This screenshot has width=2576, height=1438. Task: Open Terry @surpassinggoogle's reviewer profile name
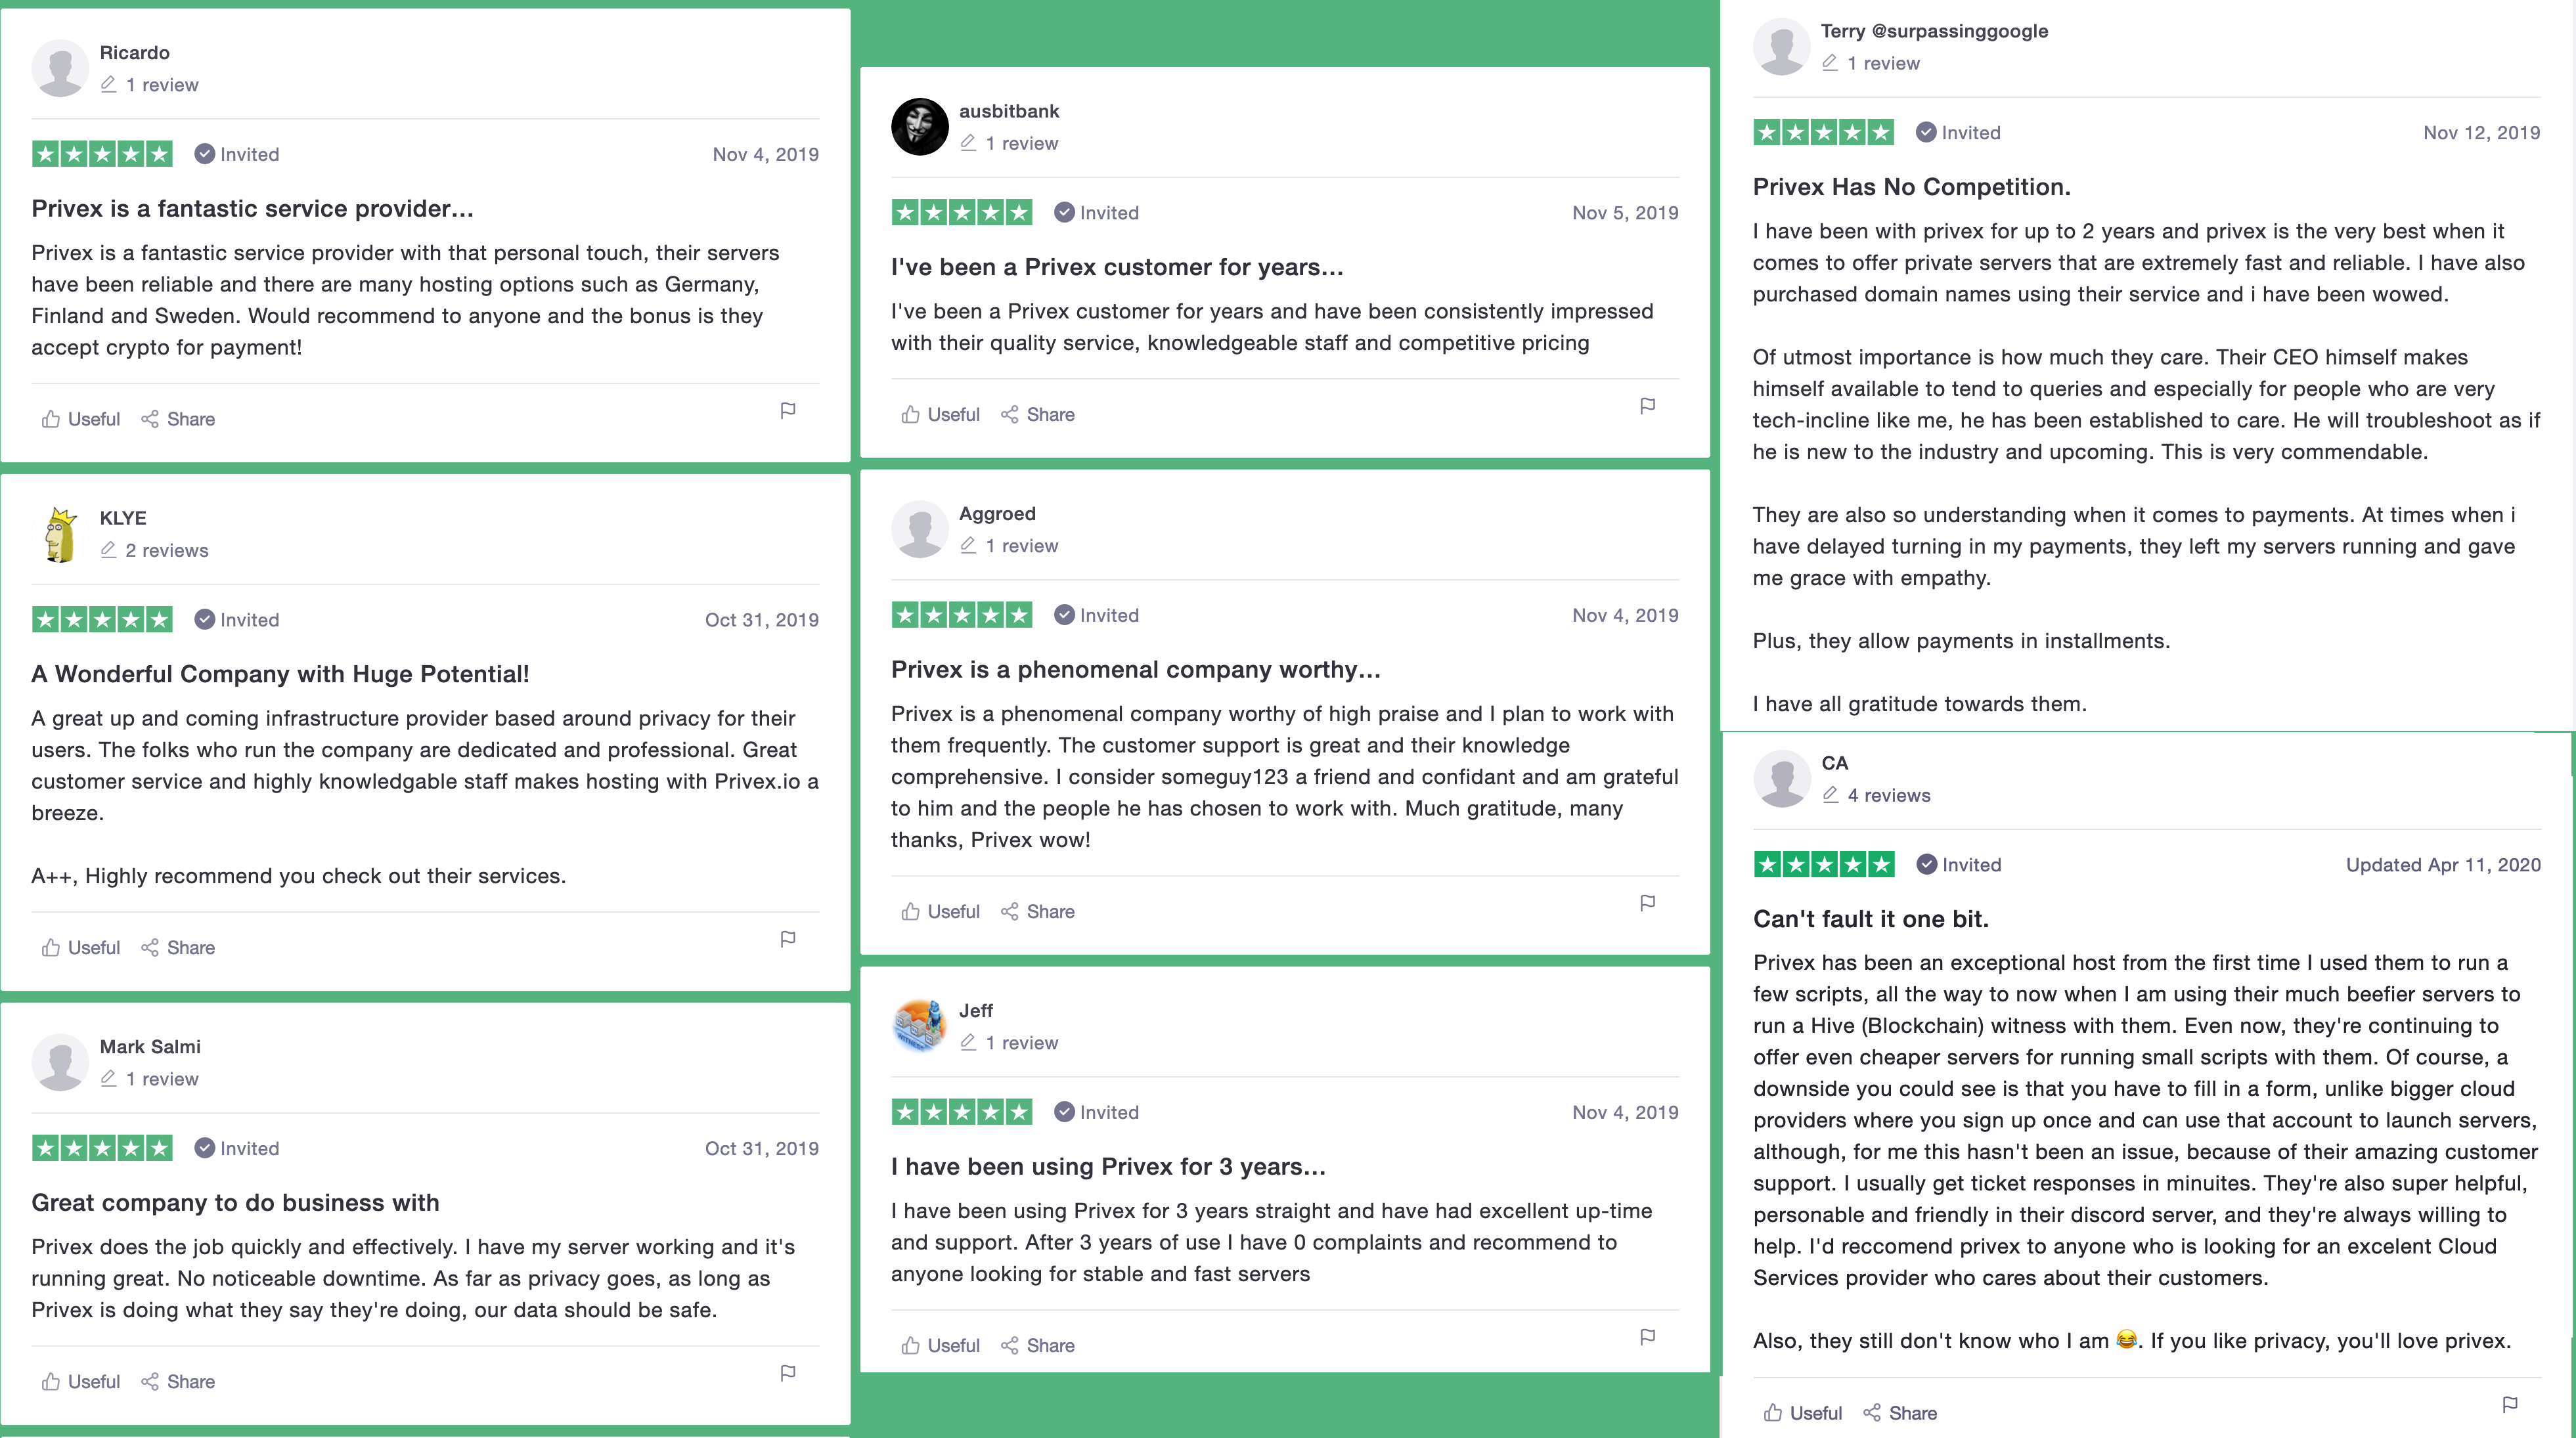click(x=1934, y=31)
